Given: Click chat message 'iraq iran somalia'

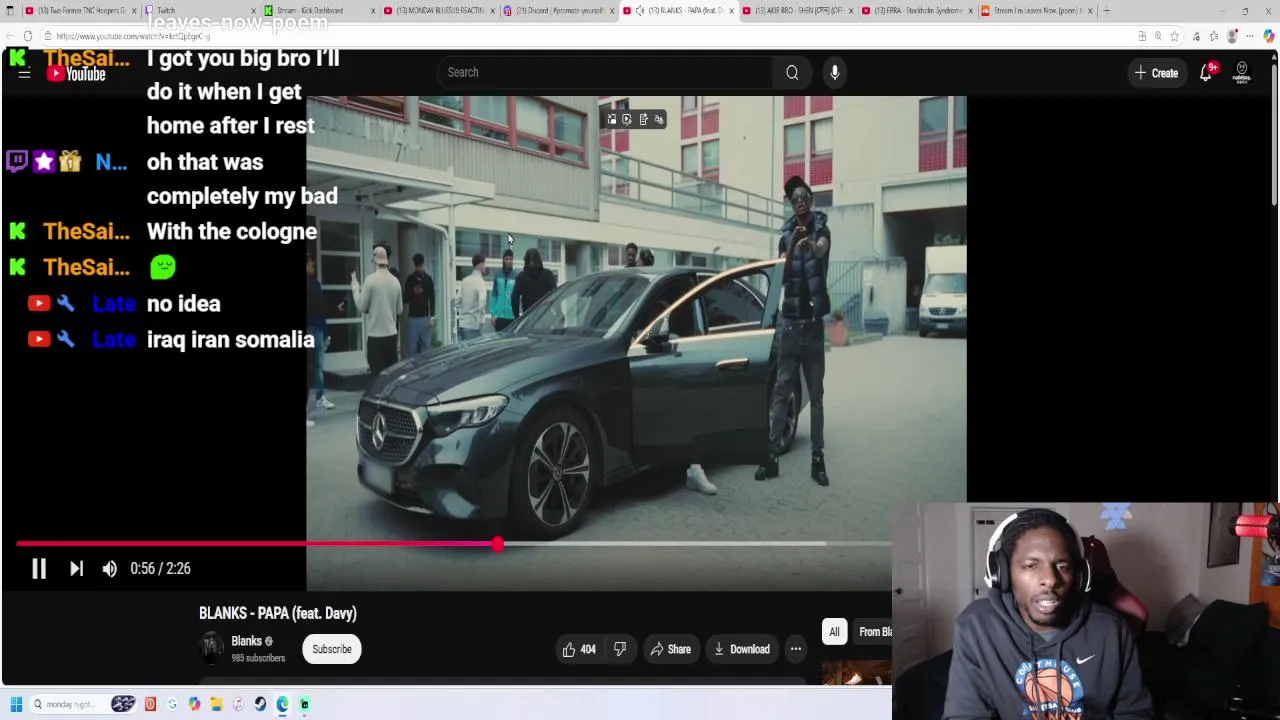Looking at the screenshot, I should click(230, 340).
